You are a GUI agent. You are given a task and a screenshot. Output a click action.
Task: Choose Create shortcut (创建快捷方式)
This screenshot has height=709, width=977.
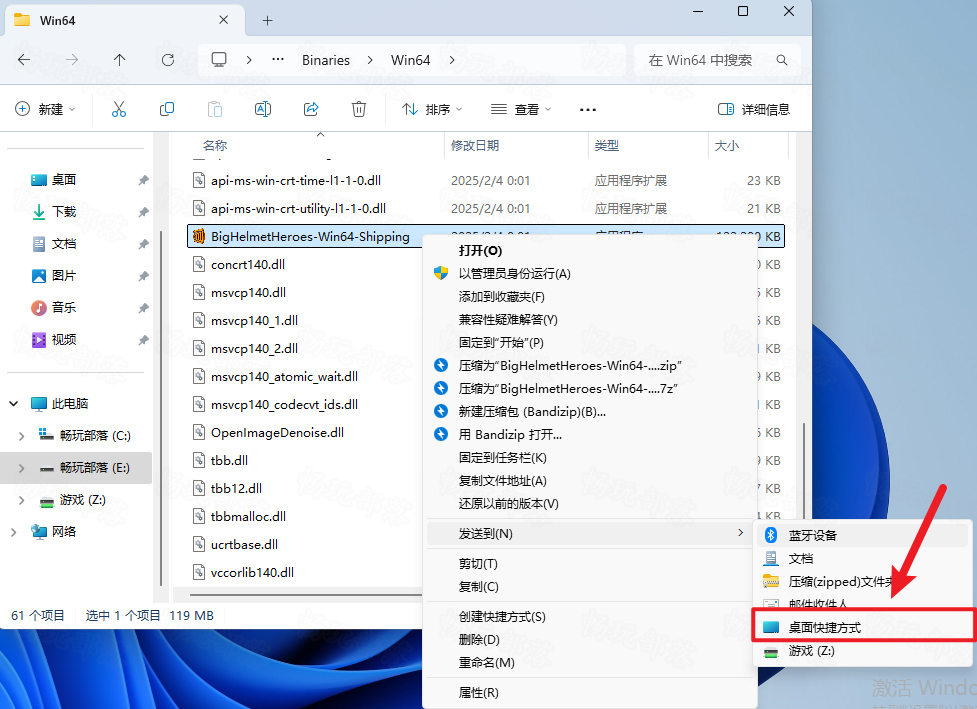click(x=590, y=617)
